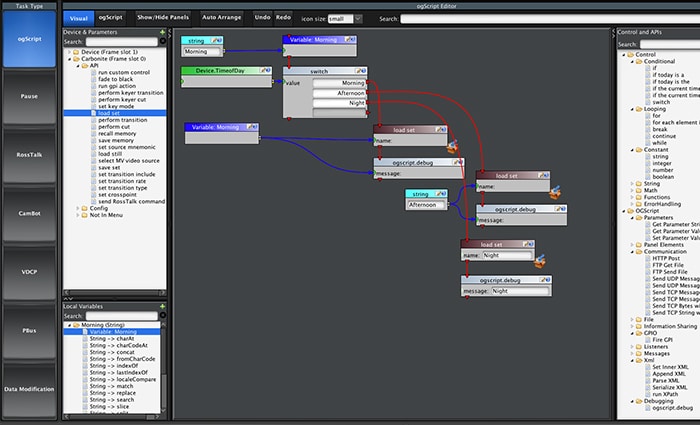This screenshot has width=700, height=425.
Task: Select the RossTalk task type
Action: pyautogui.click(x=29, y=155)
